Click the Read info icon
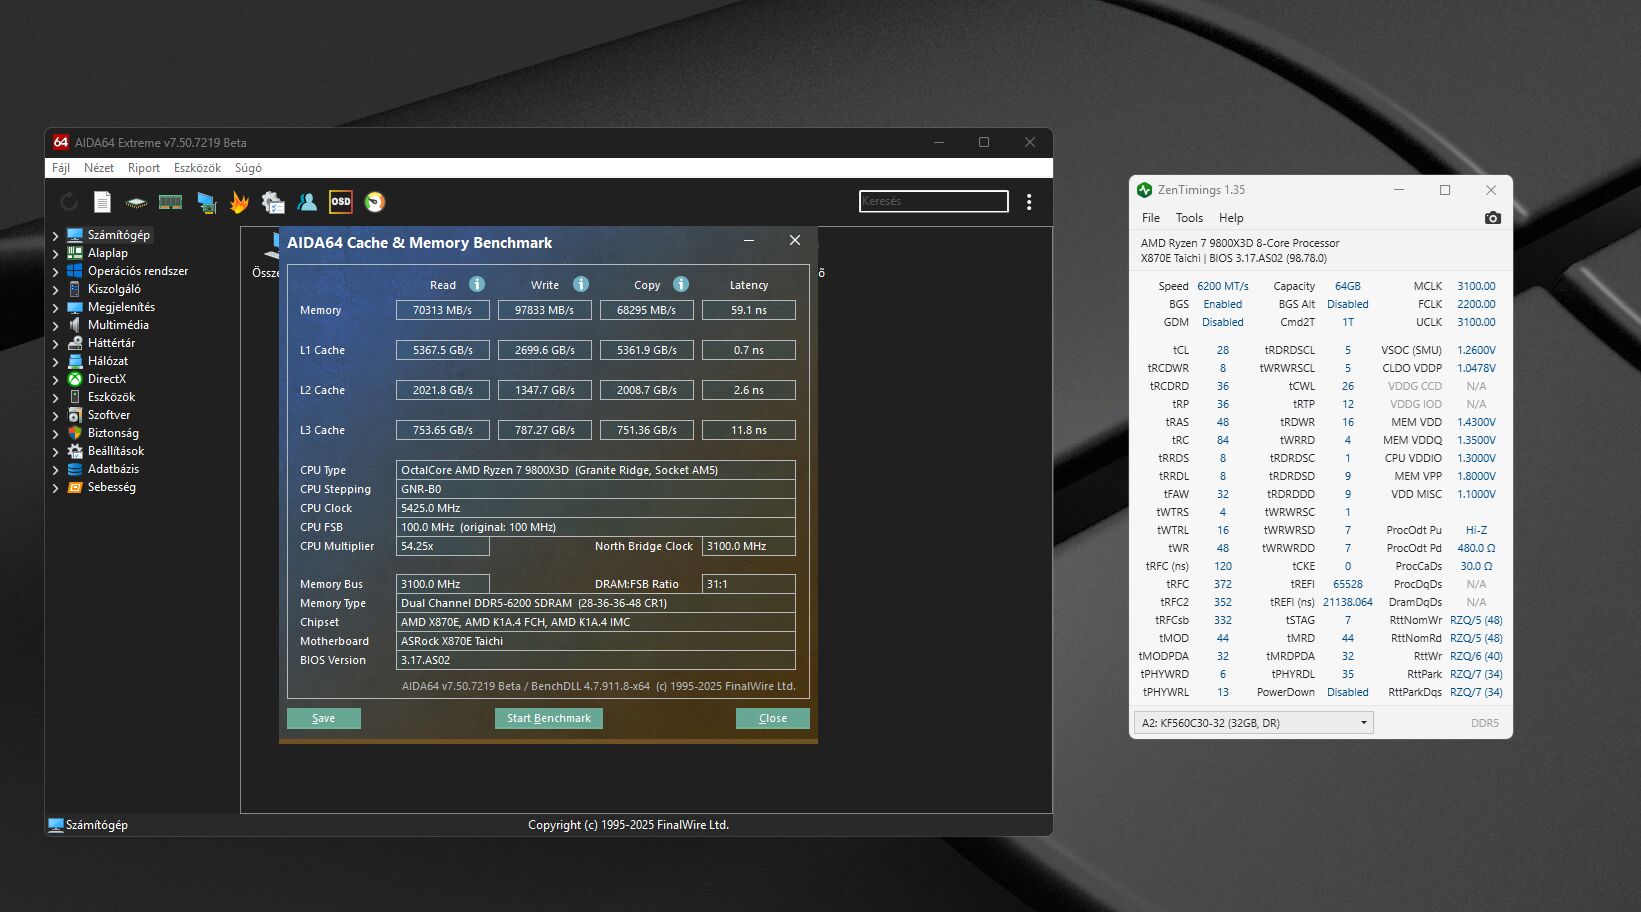The image size is (1641, 912). pyautogui.click(x=477, y=284)
